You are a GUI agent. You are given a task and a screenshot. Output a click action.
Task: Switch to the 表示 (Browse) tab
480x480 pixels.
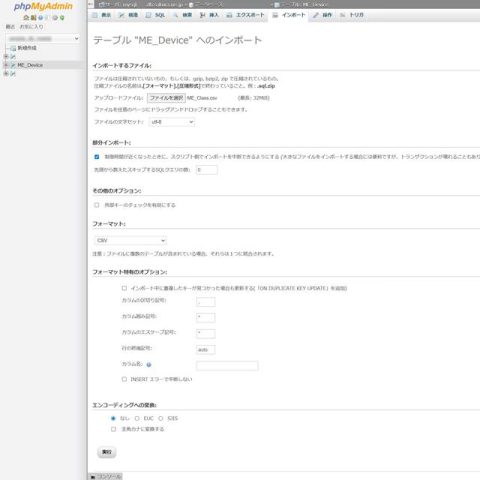102,15
